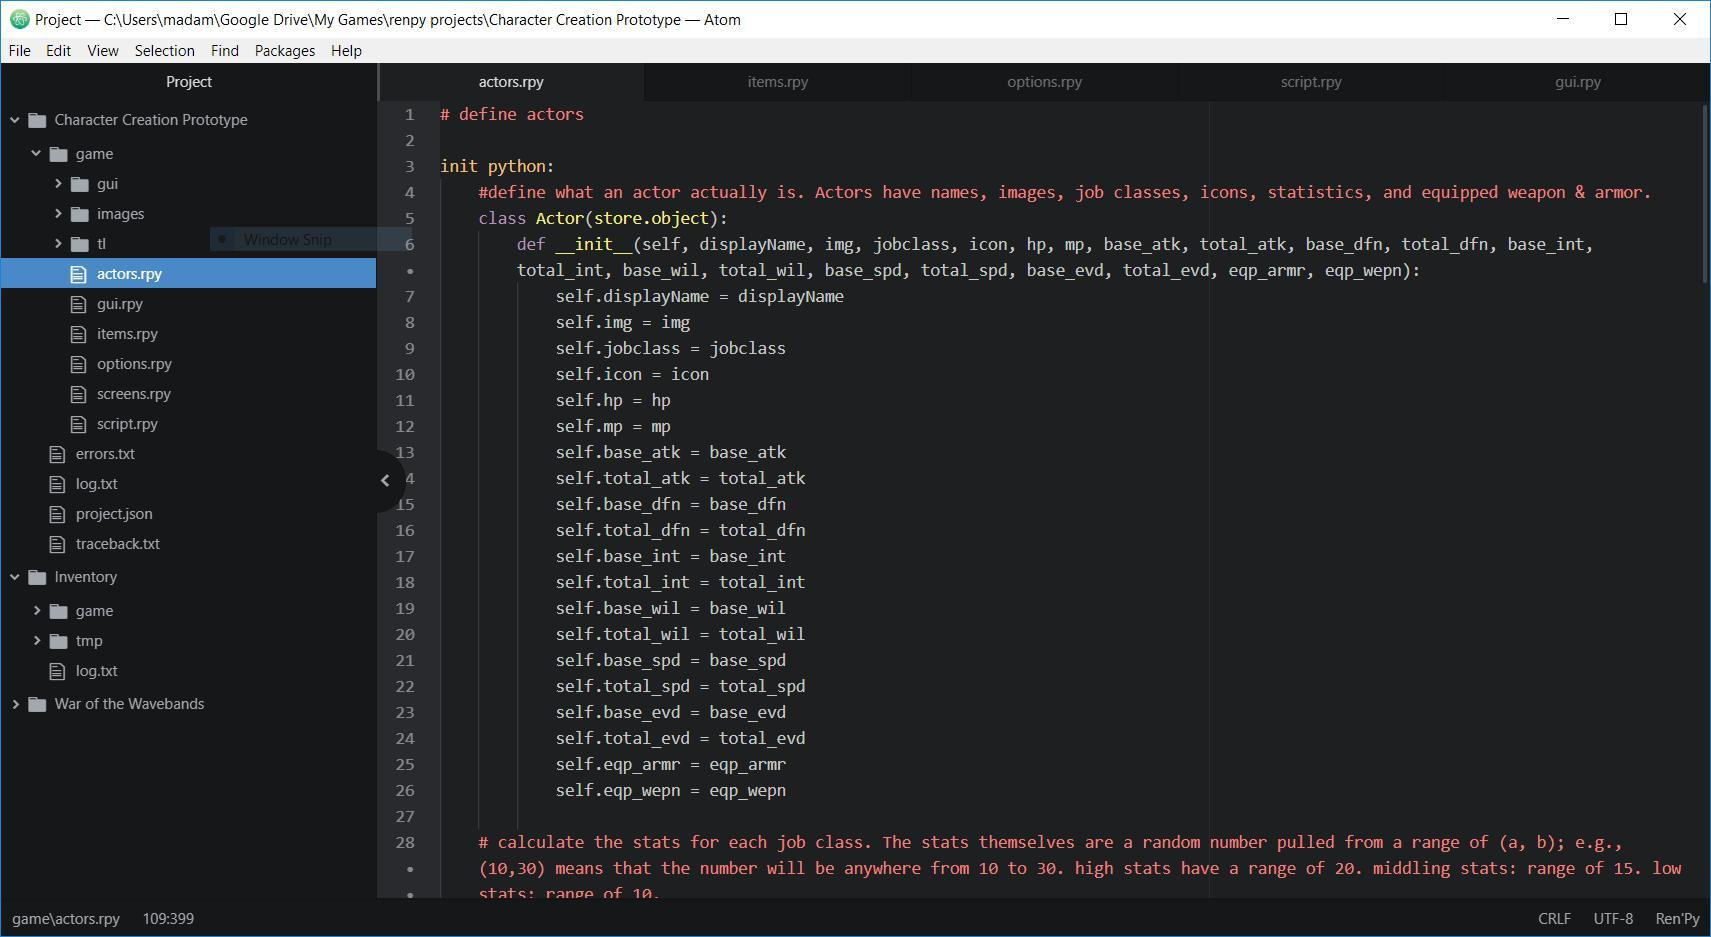Click the War of the Wavebands folder icon
This screenshot has height=937, width=1711.
38,704
